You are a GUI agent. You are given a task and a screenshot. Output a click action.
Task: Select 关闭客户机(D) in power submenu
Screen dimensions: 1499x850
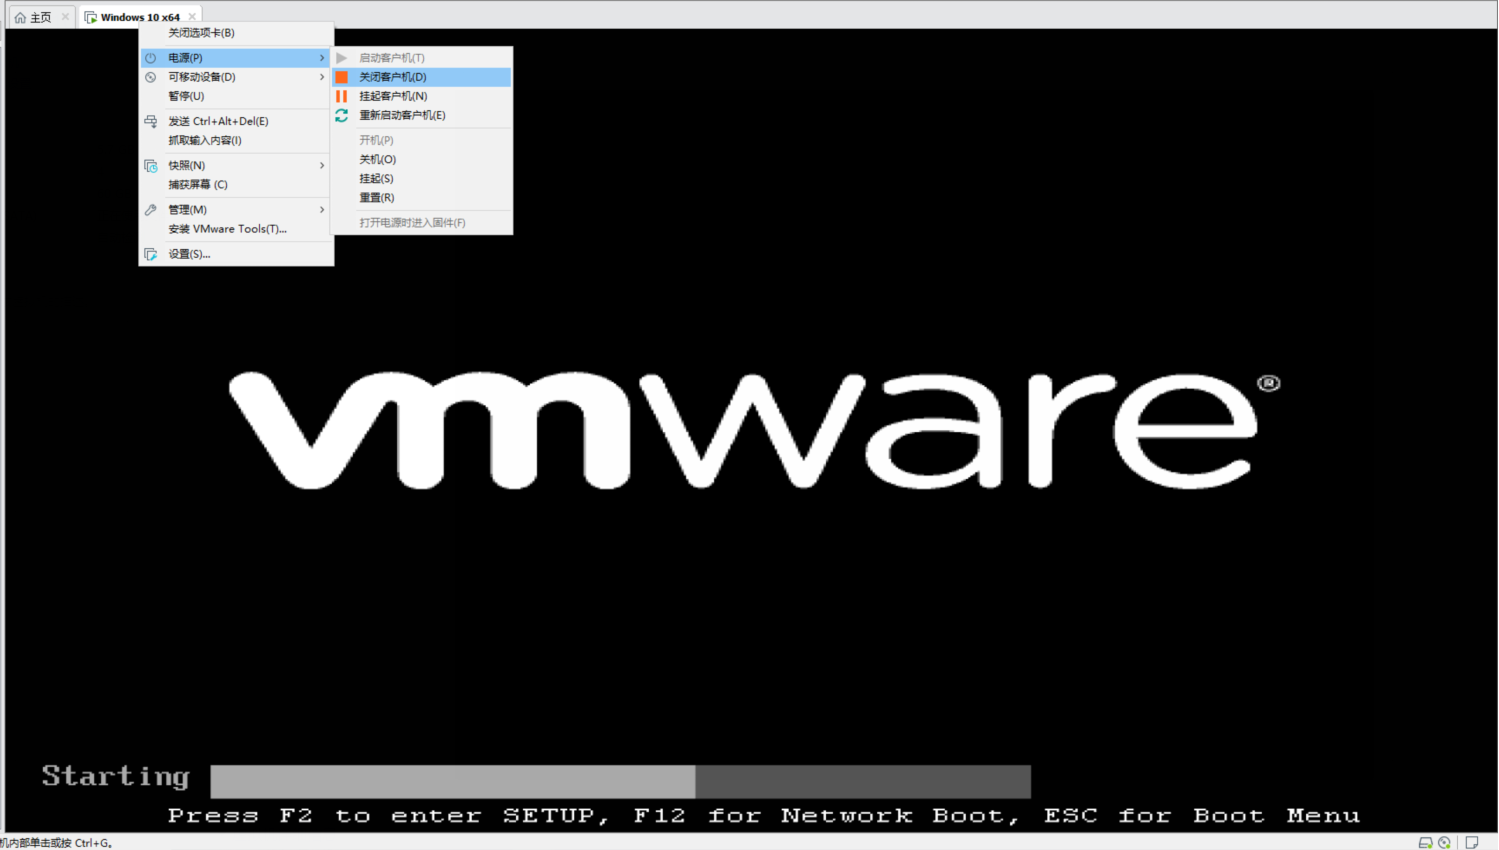[x=422, y=77]
